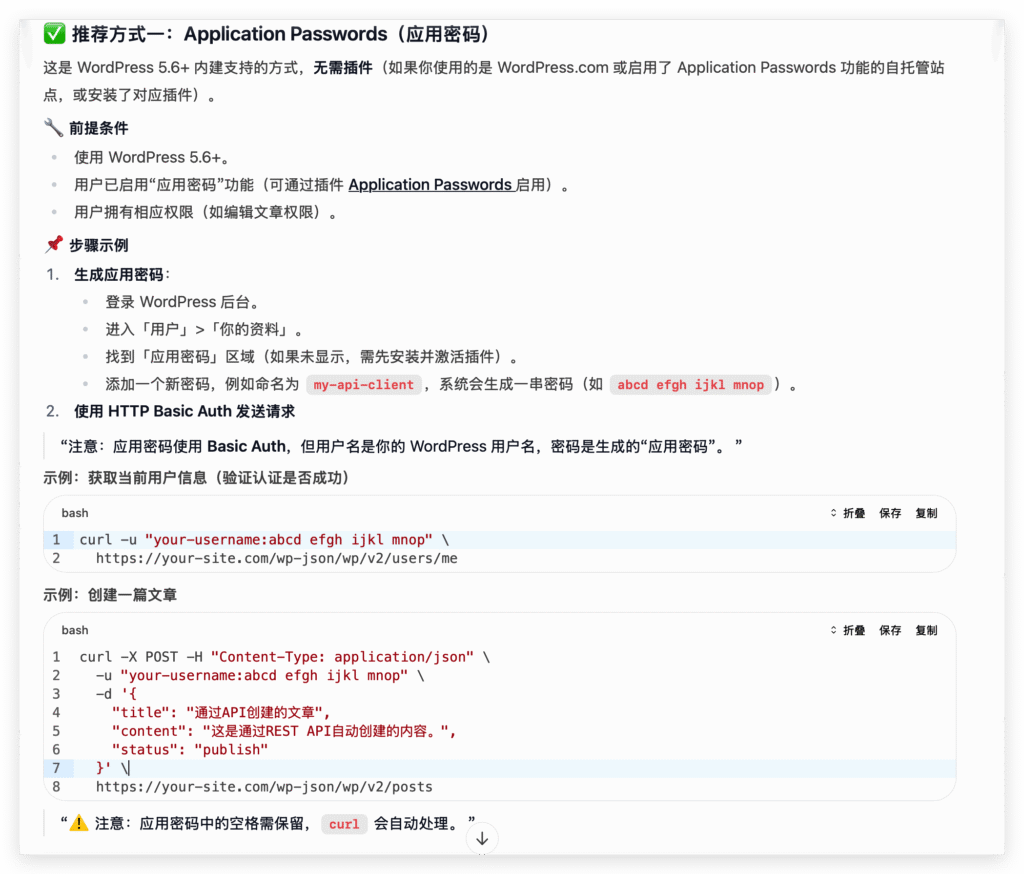Click the inline password 'abcd efgh ijkl mnop'
The width and height of the screenshot is (1024, 874).
(x=690, y=385)
